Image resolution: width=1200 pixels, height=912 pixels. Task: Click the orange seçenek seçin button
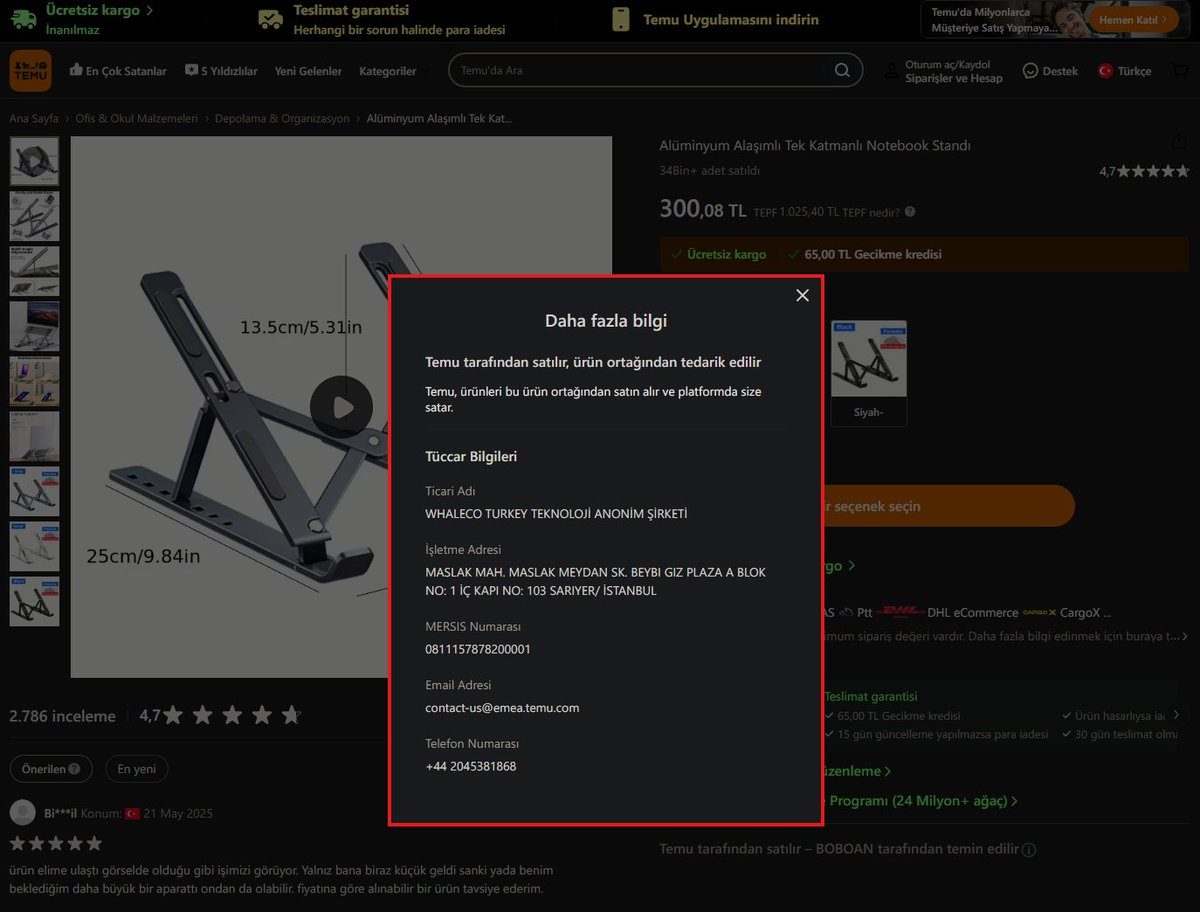point(947,506)
